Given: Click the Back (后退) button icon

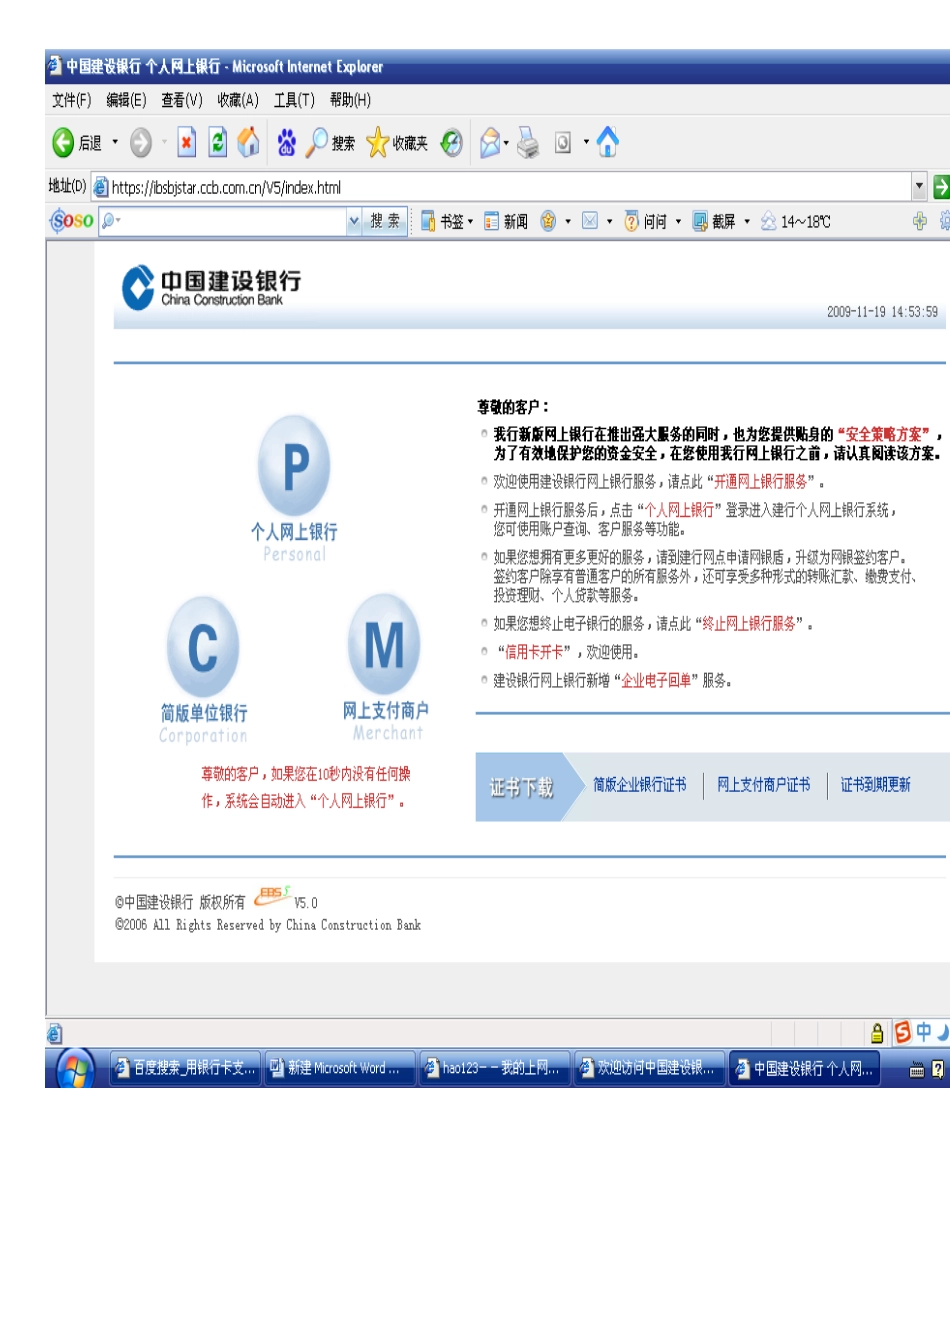Looking at the screenshot, I should pyautogui.click(x=63, y=143).
